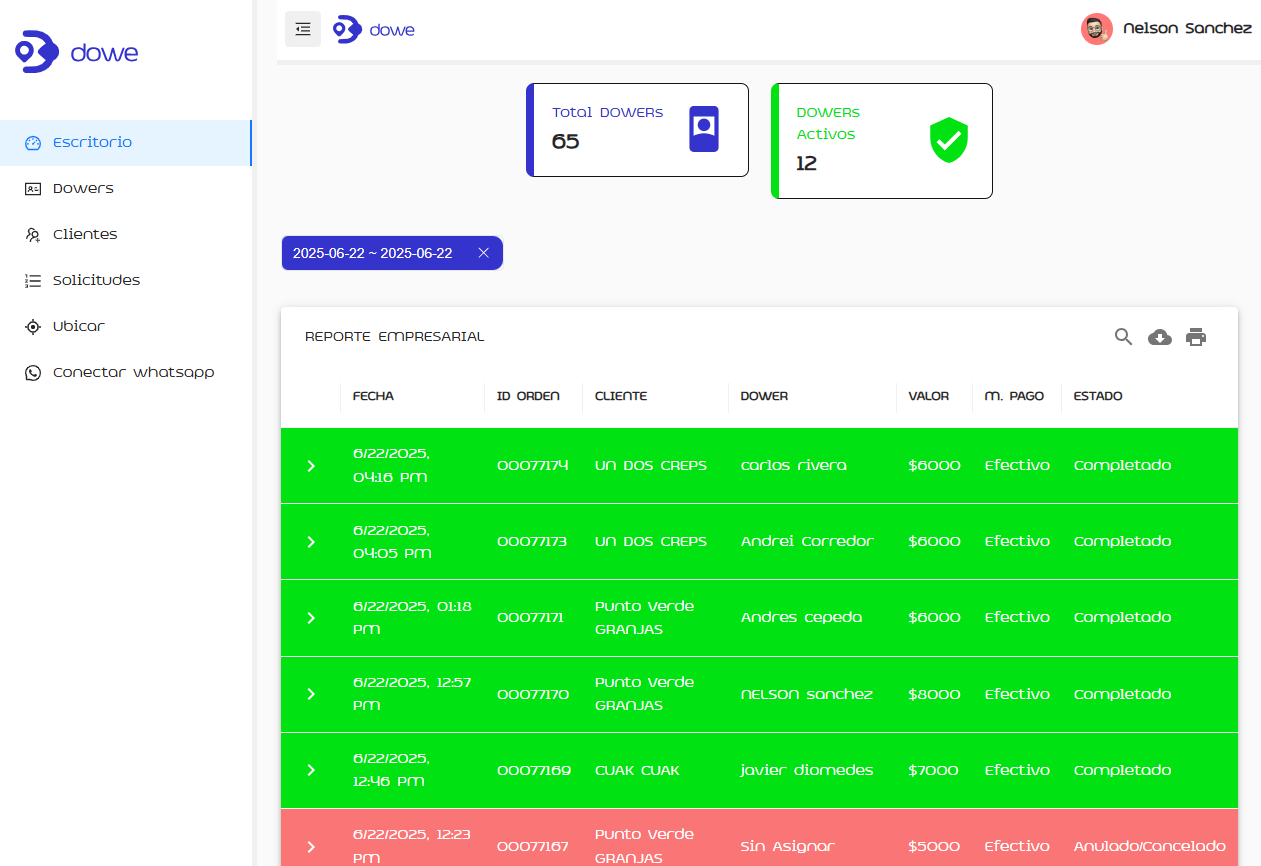Expand order 00077173 row details
Viewport: 1261px width, 866px height.
[311, 542]
